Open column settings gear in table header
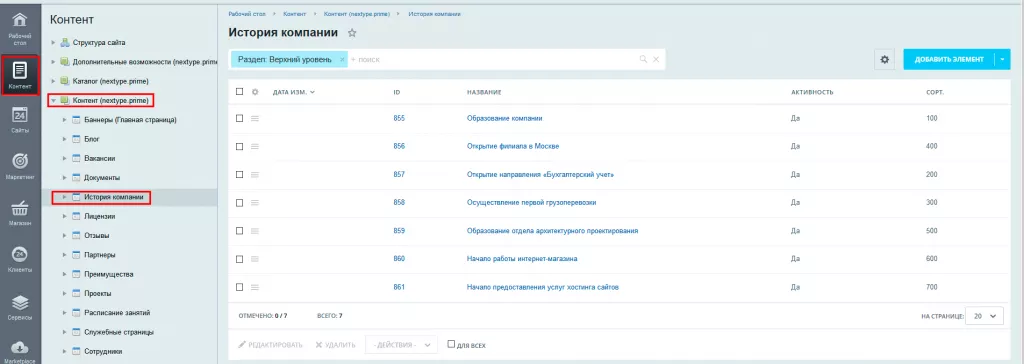 tap(255, 92)
